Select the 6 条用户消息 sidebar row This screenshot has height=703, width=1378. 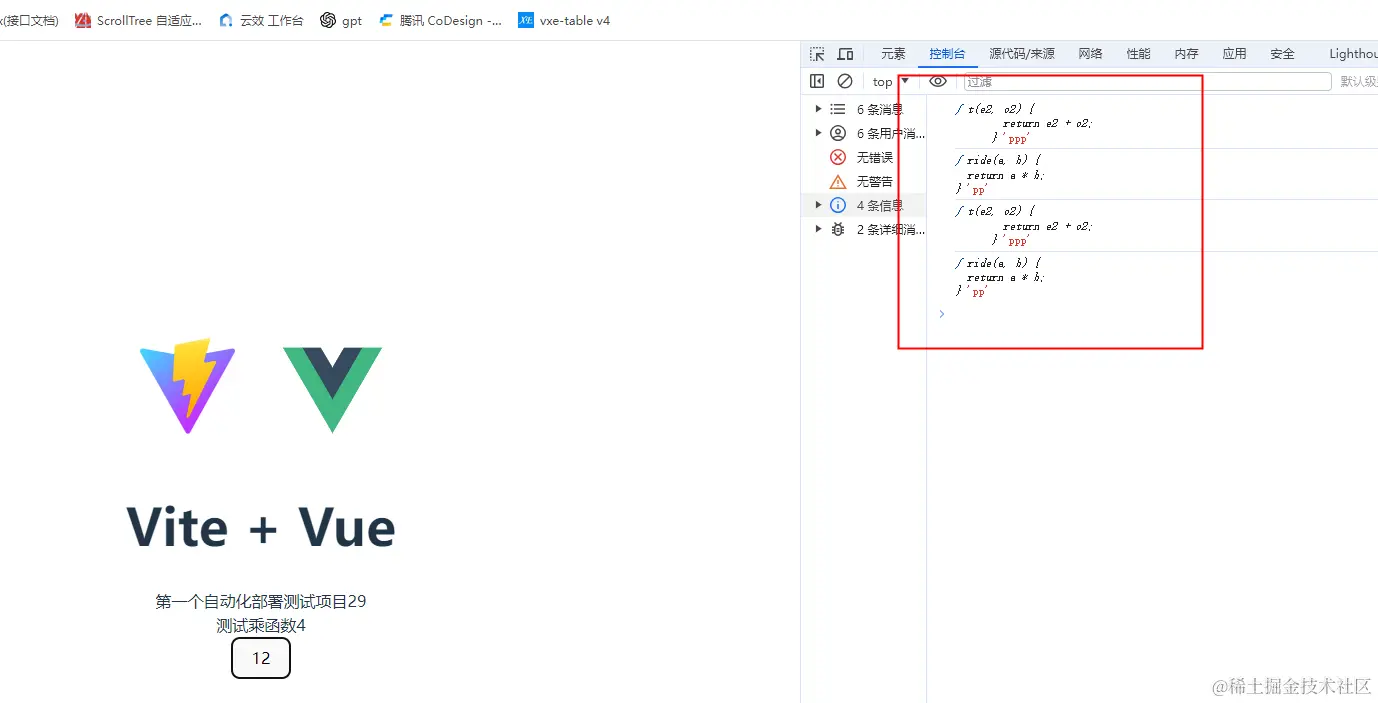coord(864,133)
